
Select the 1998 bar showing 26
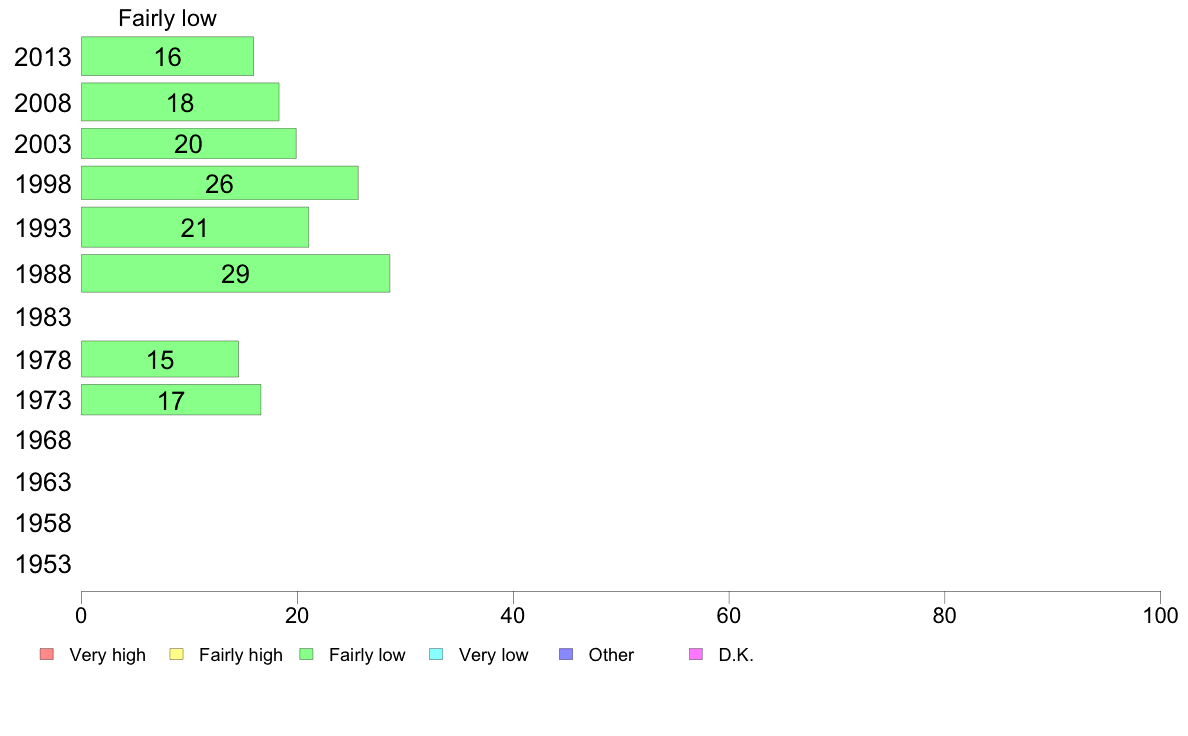coord(220,183)
